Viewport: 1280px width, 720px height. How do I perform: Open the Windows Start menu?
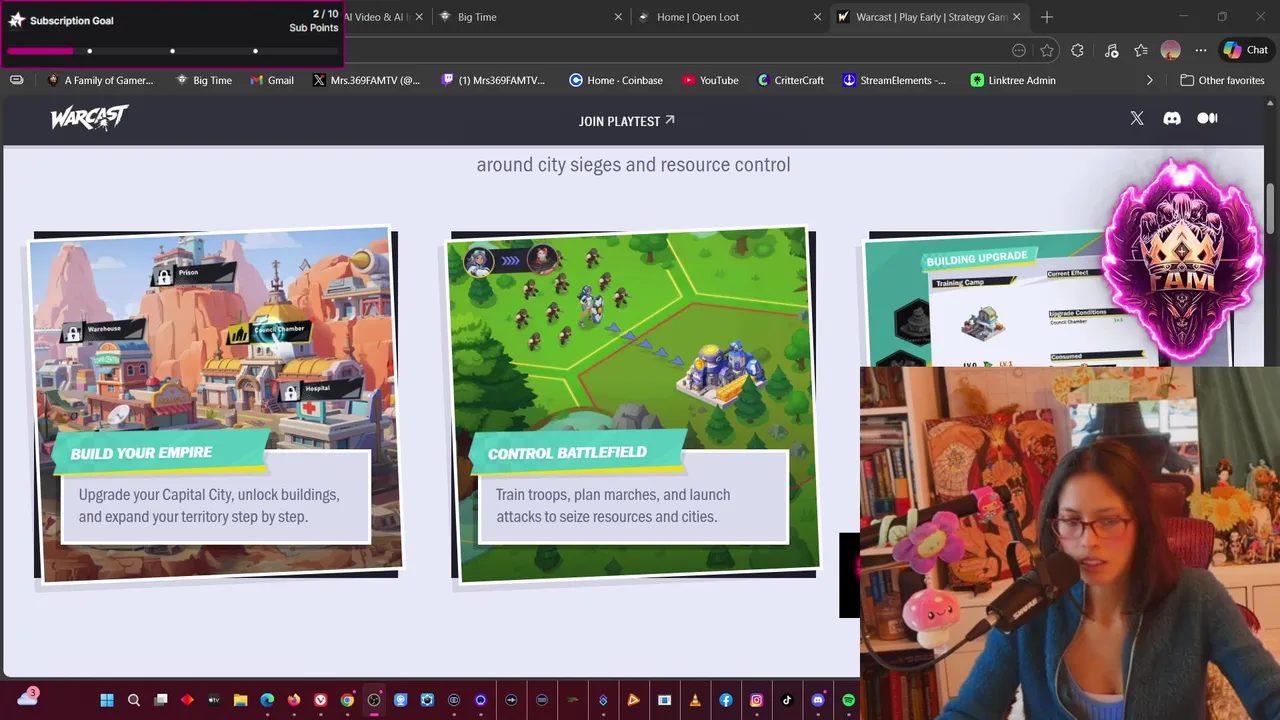[107, 700]
